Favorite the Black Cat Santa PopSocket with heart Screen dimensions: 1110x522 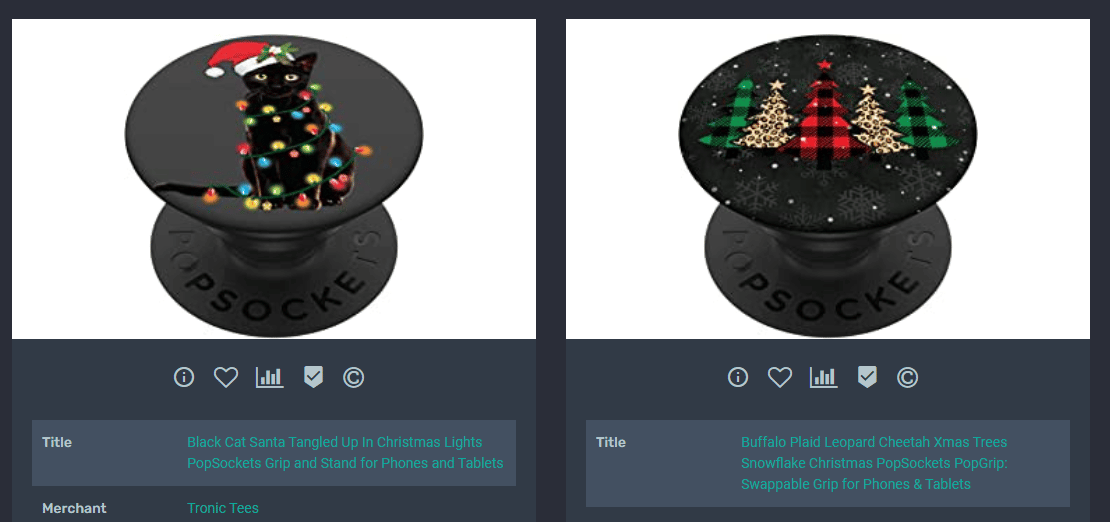226,378
